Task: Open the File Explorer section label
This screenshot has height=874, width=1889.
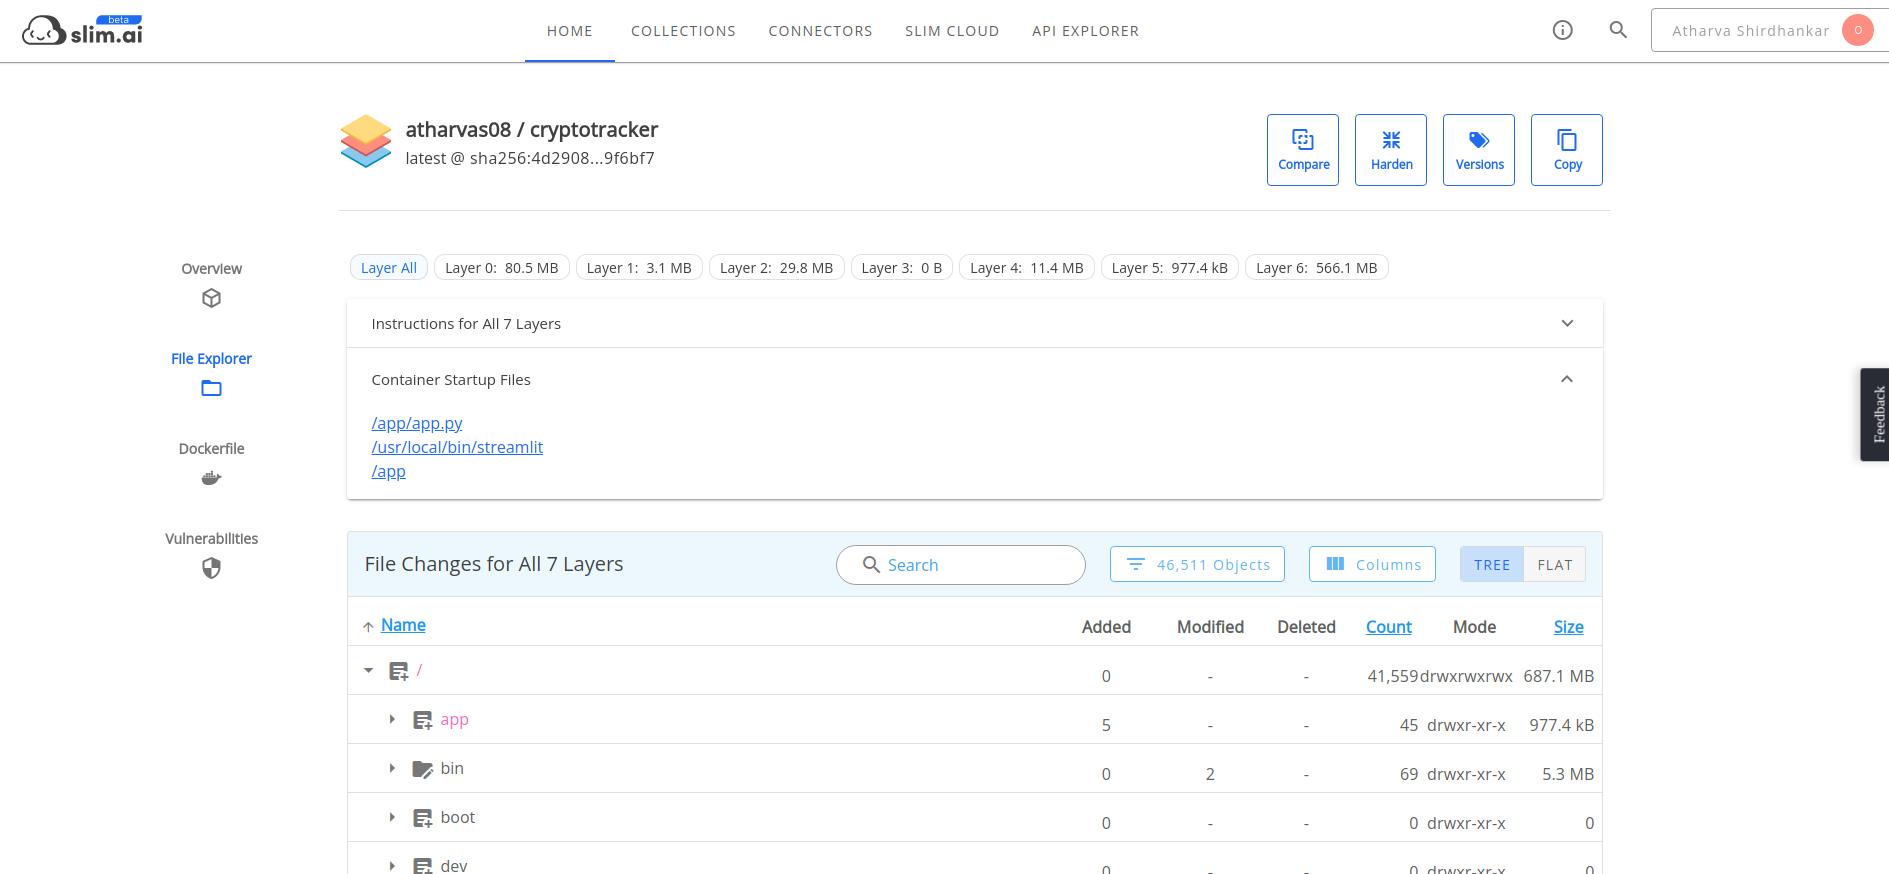Action: click(x=211, y=359)
